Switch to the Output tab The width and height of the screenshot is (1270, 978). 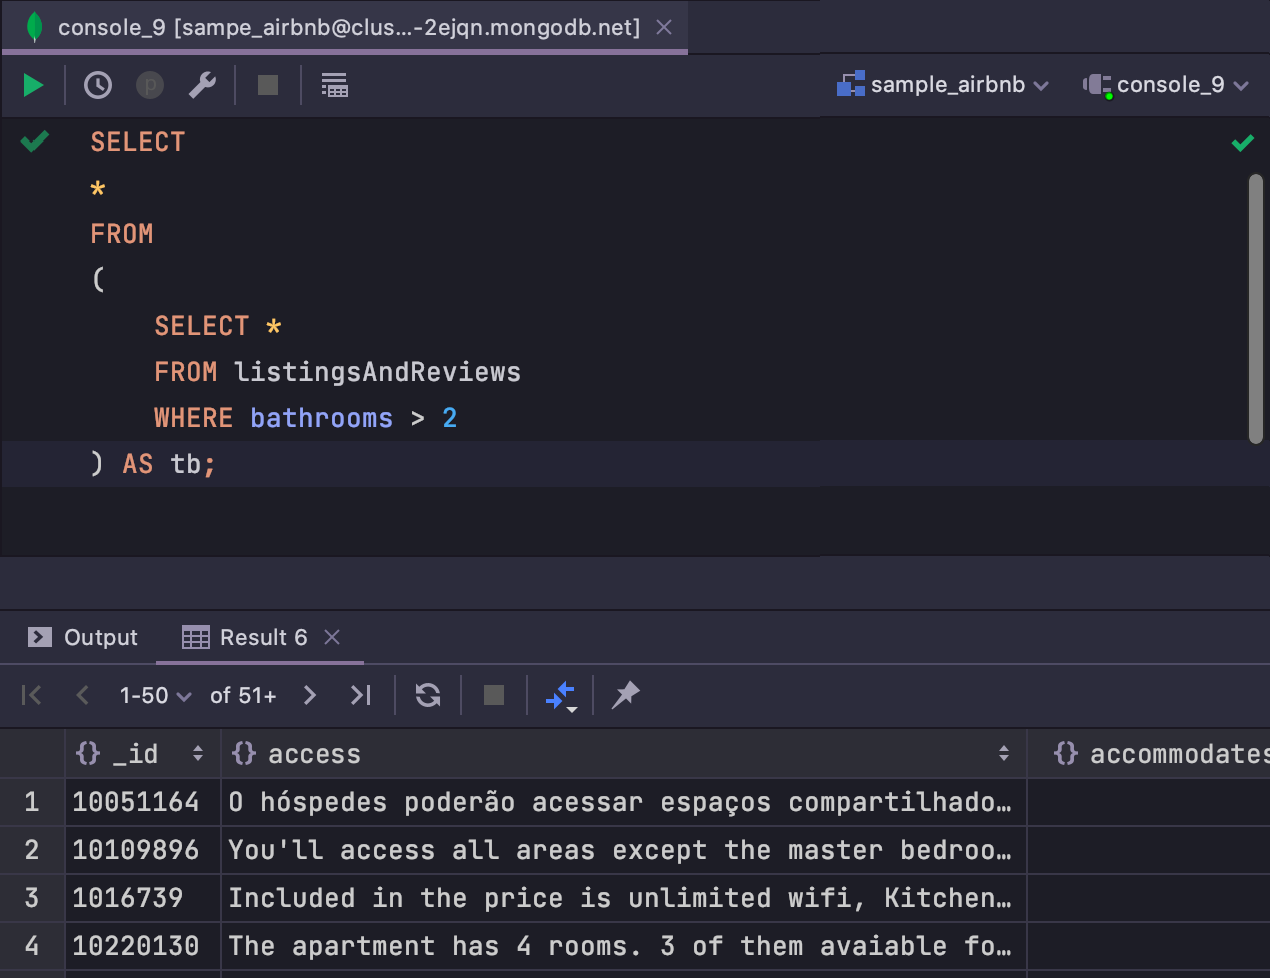pos(83,637)
